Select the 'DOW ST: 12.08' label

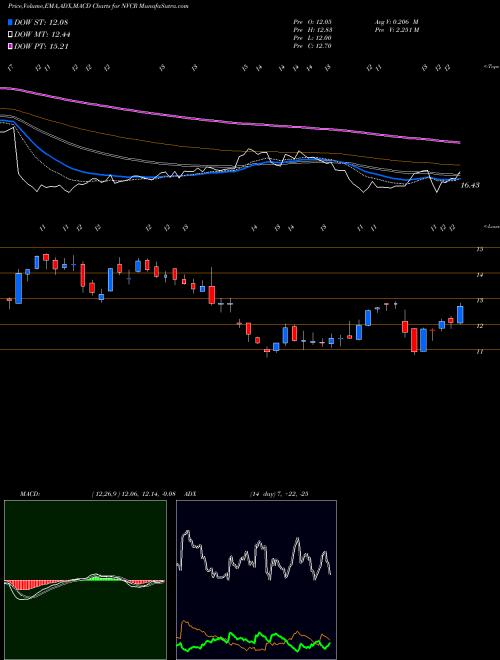(41, 22)
